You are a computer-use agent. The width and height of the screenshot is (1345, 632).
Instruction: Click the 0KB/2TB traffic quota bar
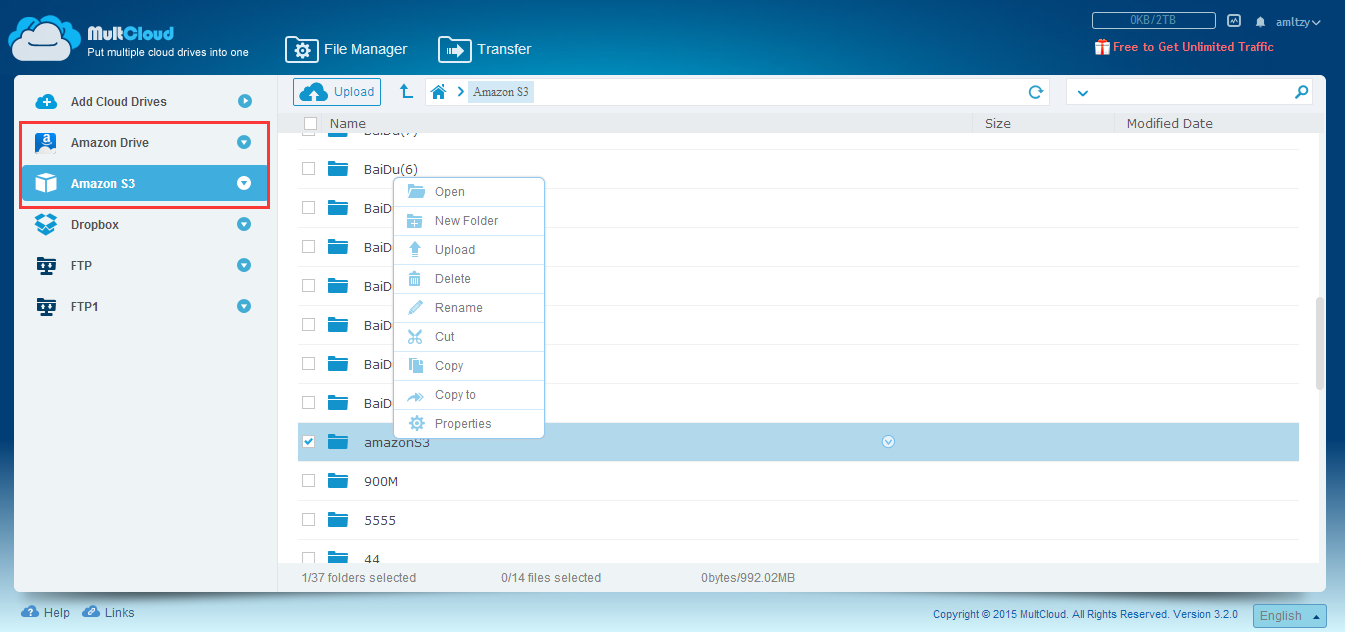1153,20
